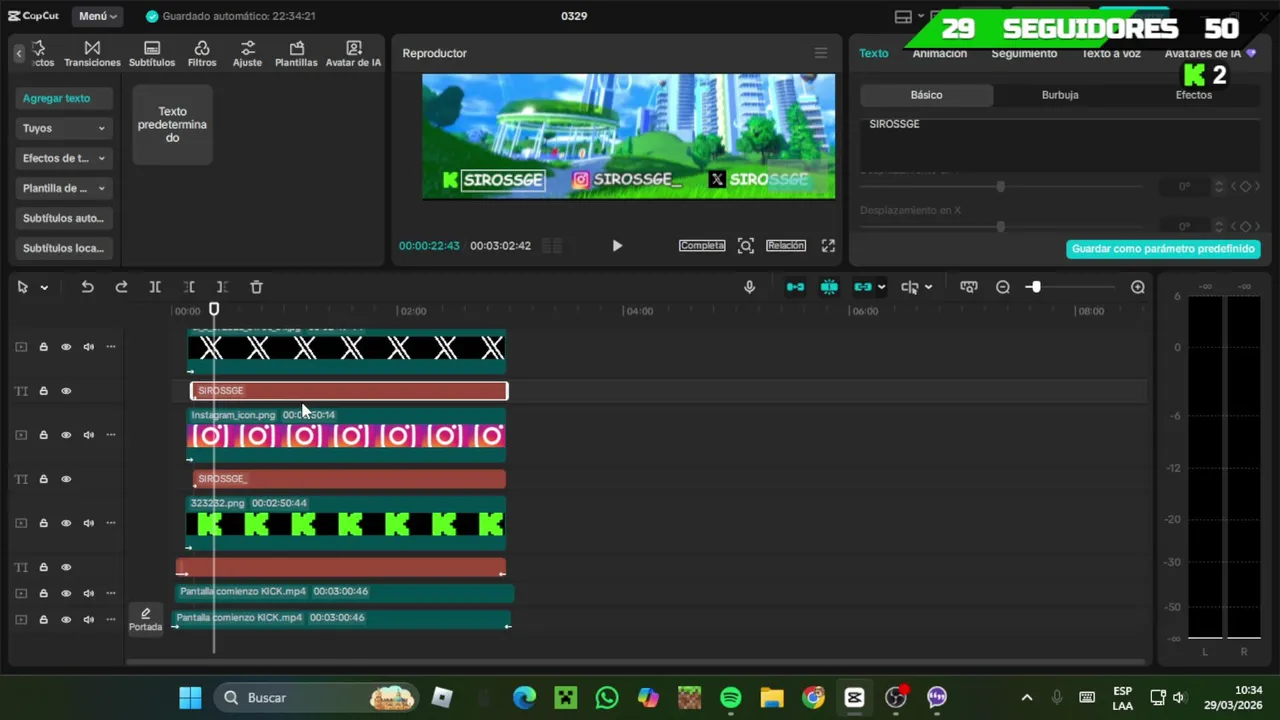Switch to the Animación tab
This screenshot has height=720, width=1280.
(940, 54)
